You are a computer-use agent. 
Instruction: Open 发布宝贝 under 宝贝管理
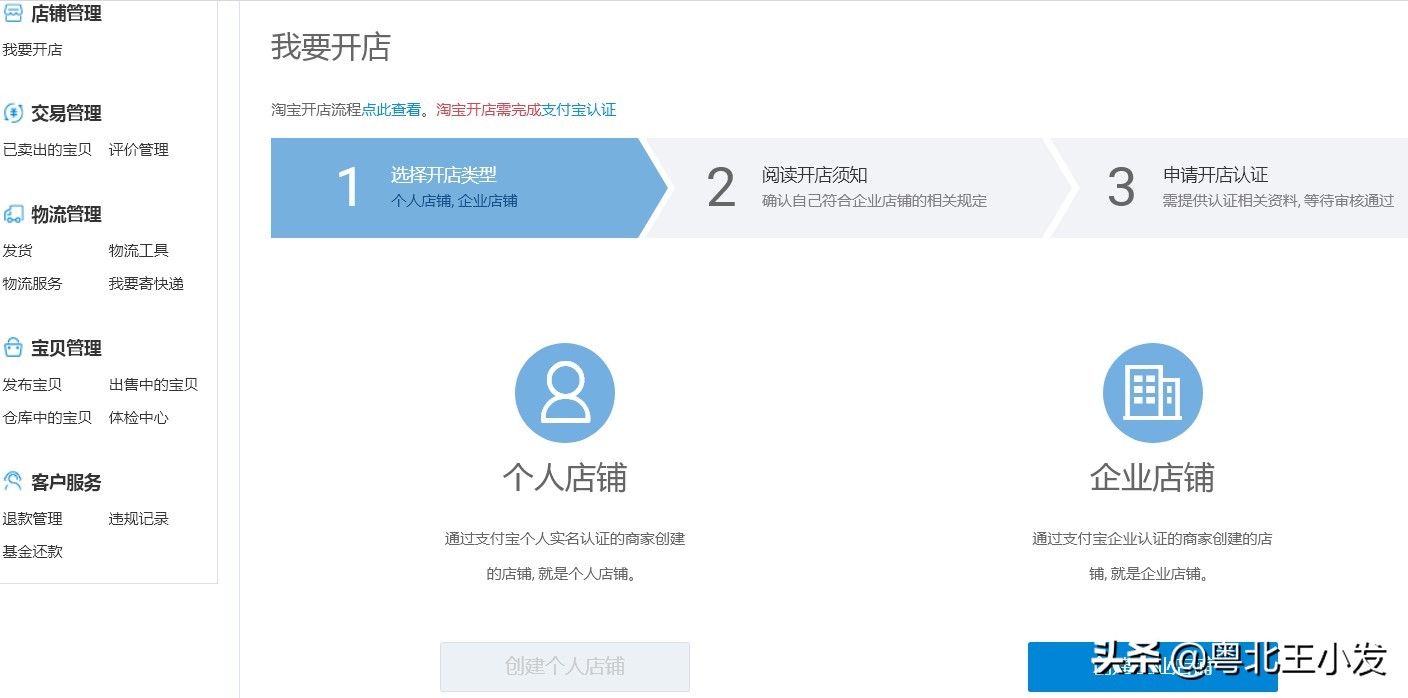click(x=33, y=384)
